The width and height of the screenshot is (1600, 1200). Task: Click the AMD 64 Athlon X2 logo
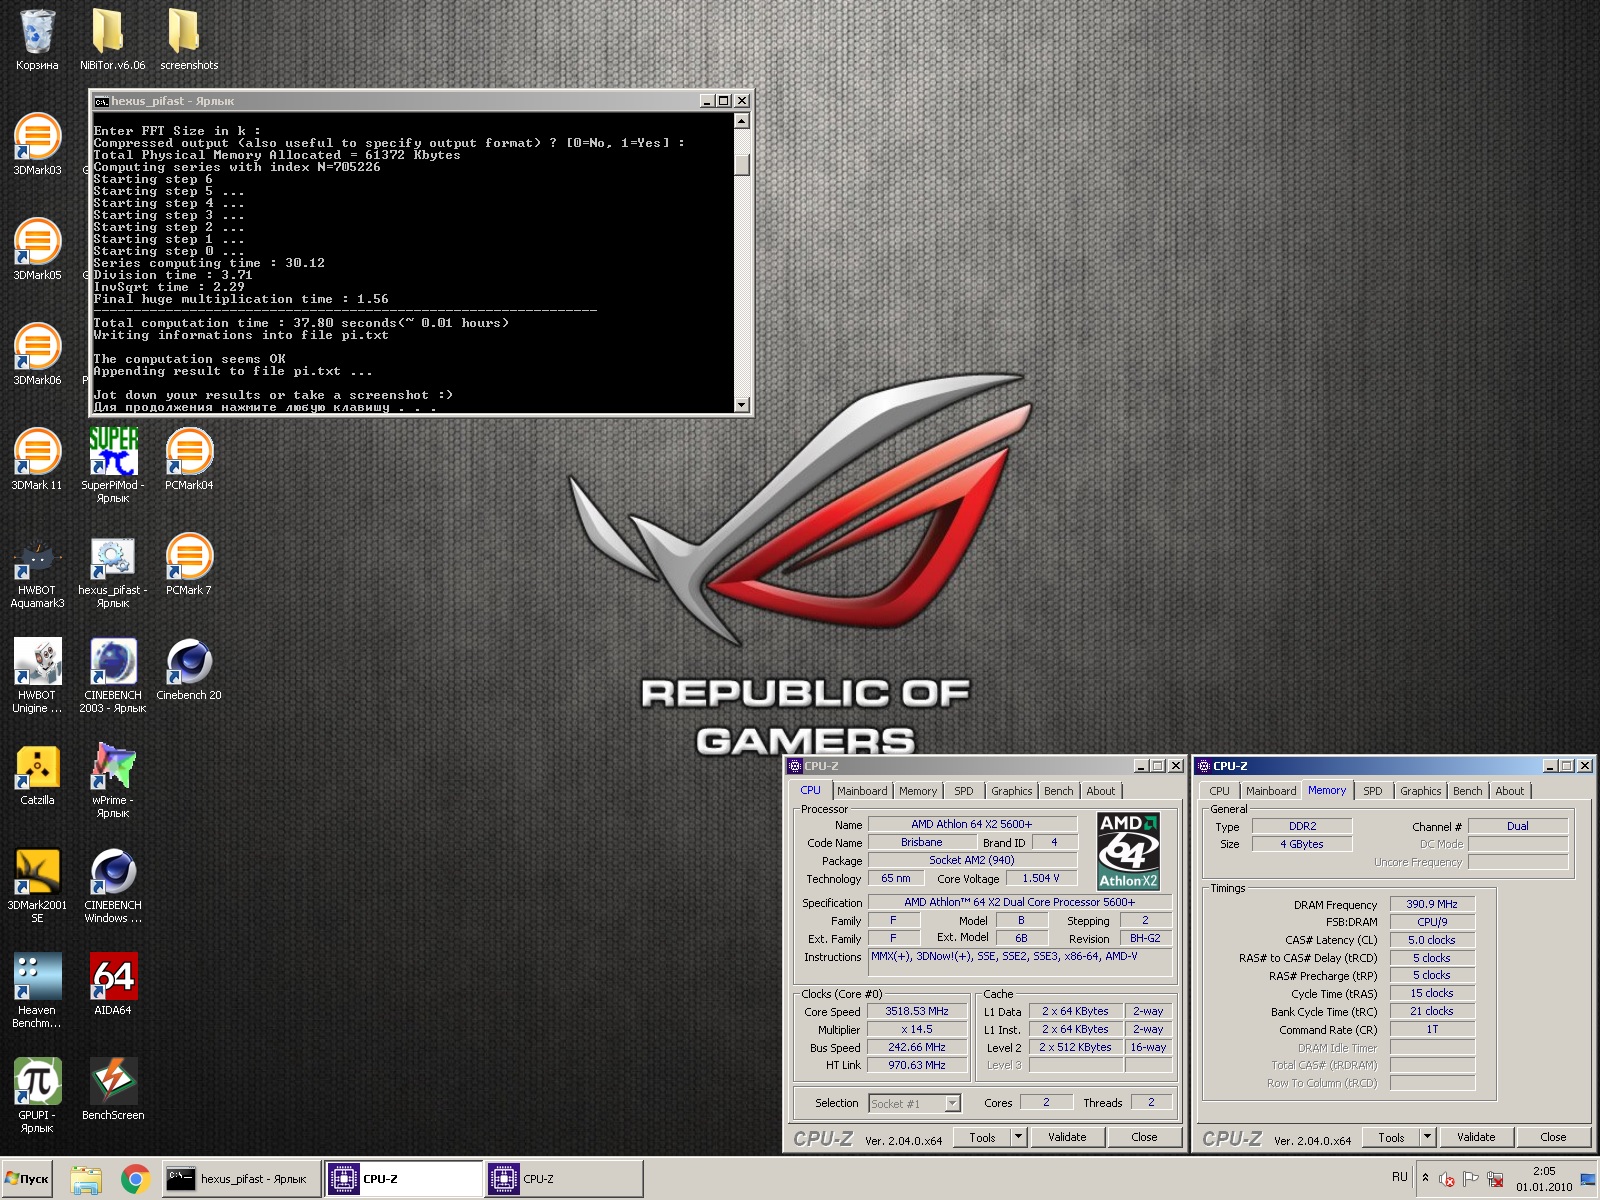point(1128,851)
